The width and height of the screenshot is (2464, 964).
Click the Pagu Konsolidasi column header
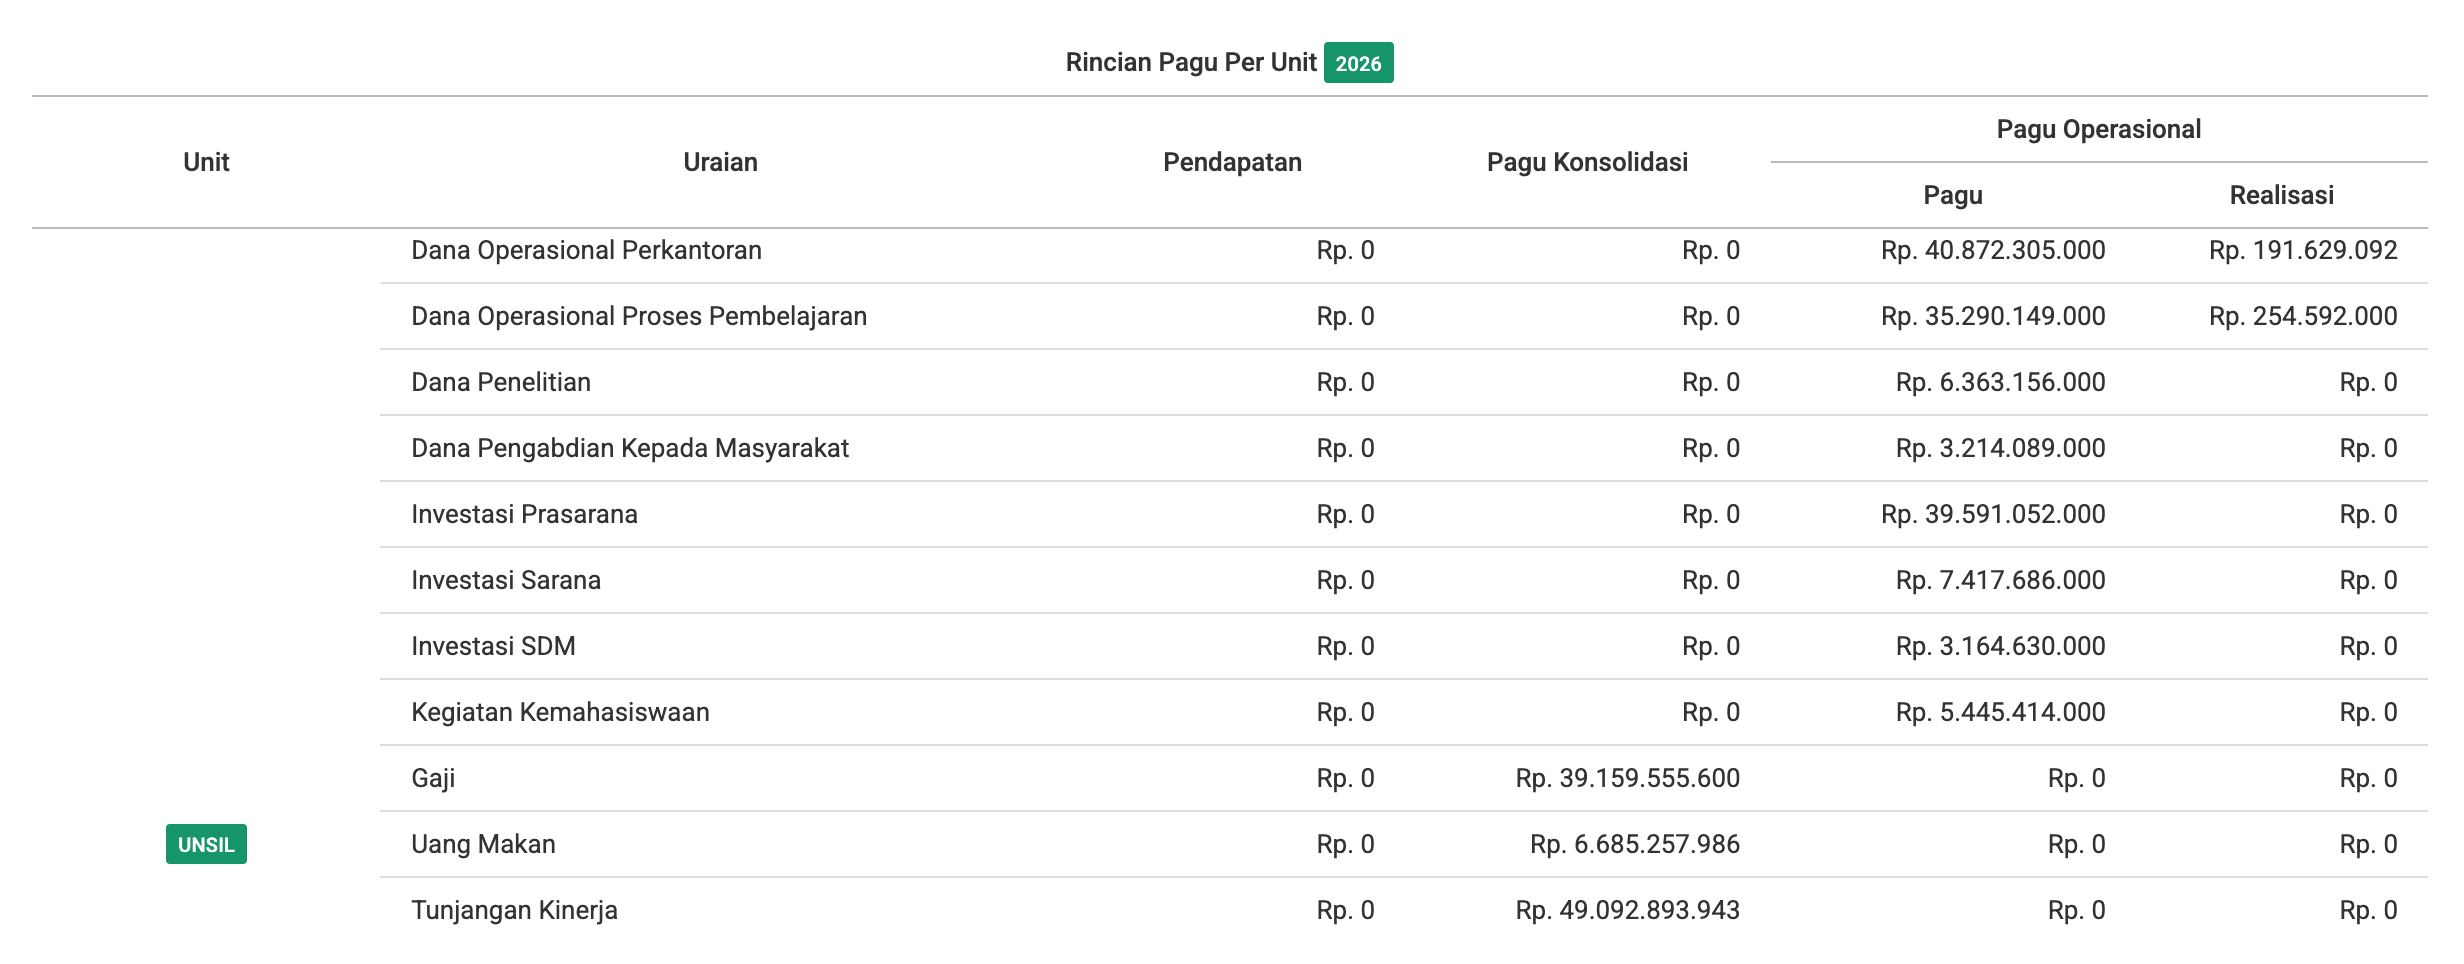(x=1586, y=162)
